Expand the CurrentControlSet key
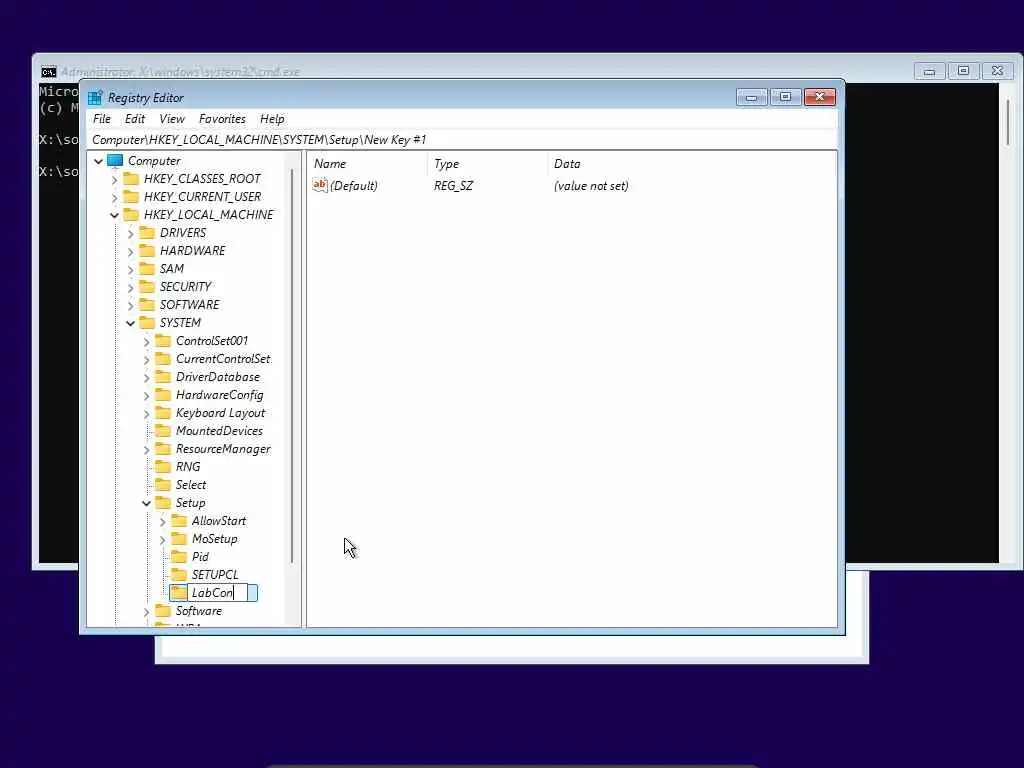Image resolution: width=1024 pixels, height=768 pixels. coord(147,359)
